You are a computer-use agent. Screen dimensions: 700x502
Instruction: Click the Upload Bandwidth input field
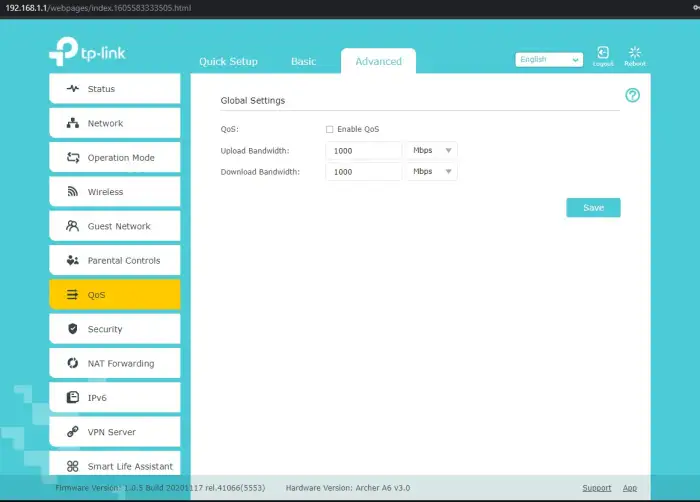tap(363, 151)
